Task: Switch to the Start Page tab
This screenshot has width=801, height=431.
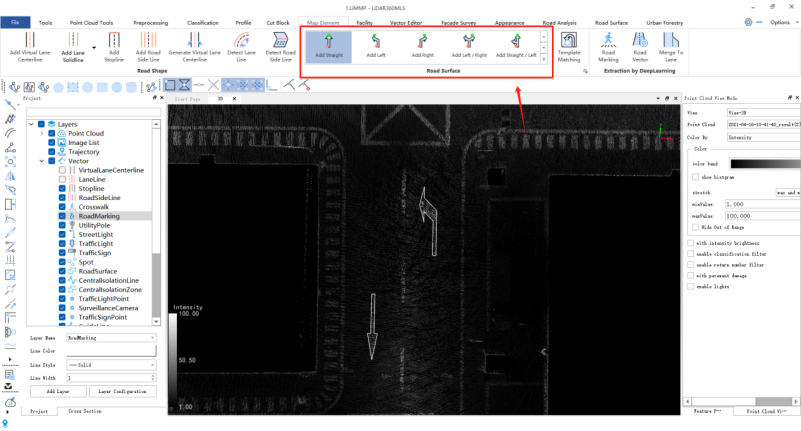Action: click(187, 99)
